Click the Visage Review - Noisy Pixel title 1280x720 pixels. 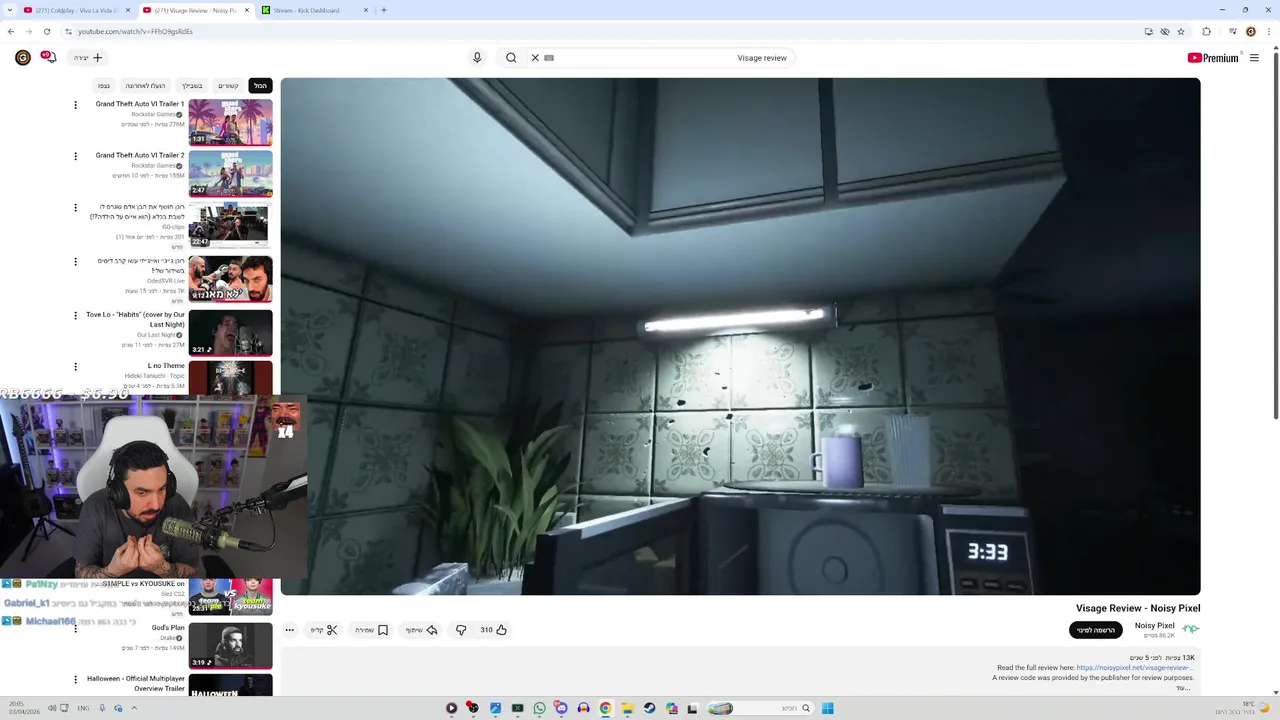(x=1138, y=608)
